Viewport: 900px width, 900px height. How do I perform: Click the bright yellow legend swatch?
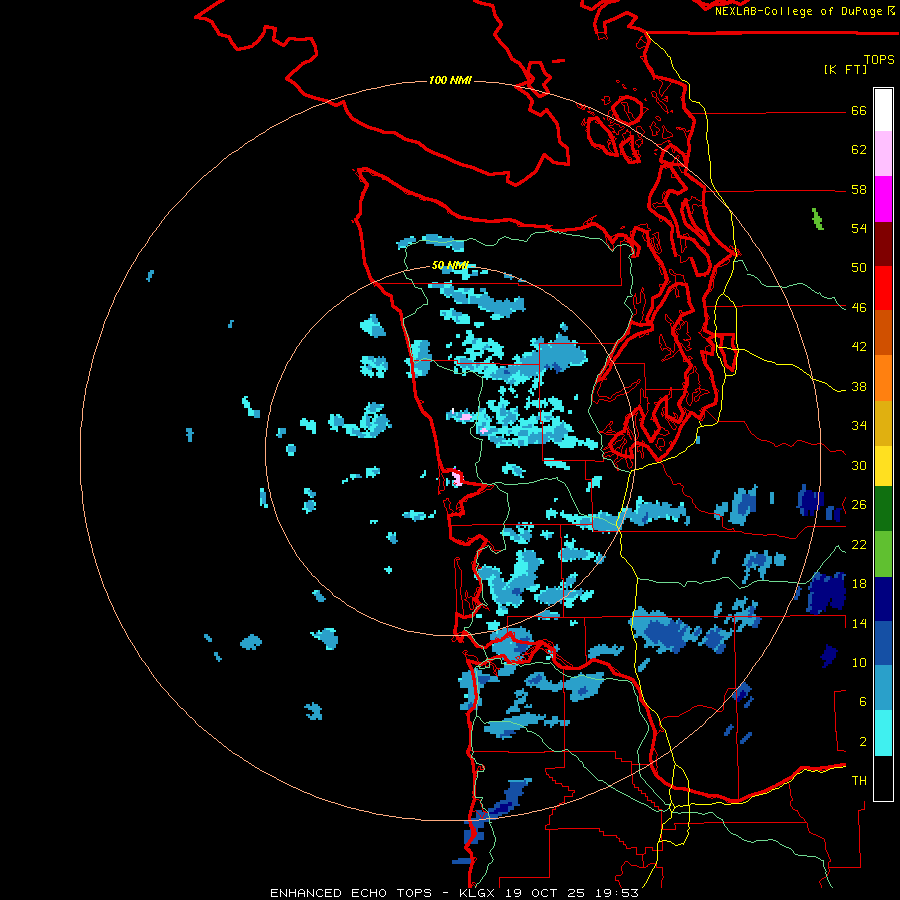point(883,466)
